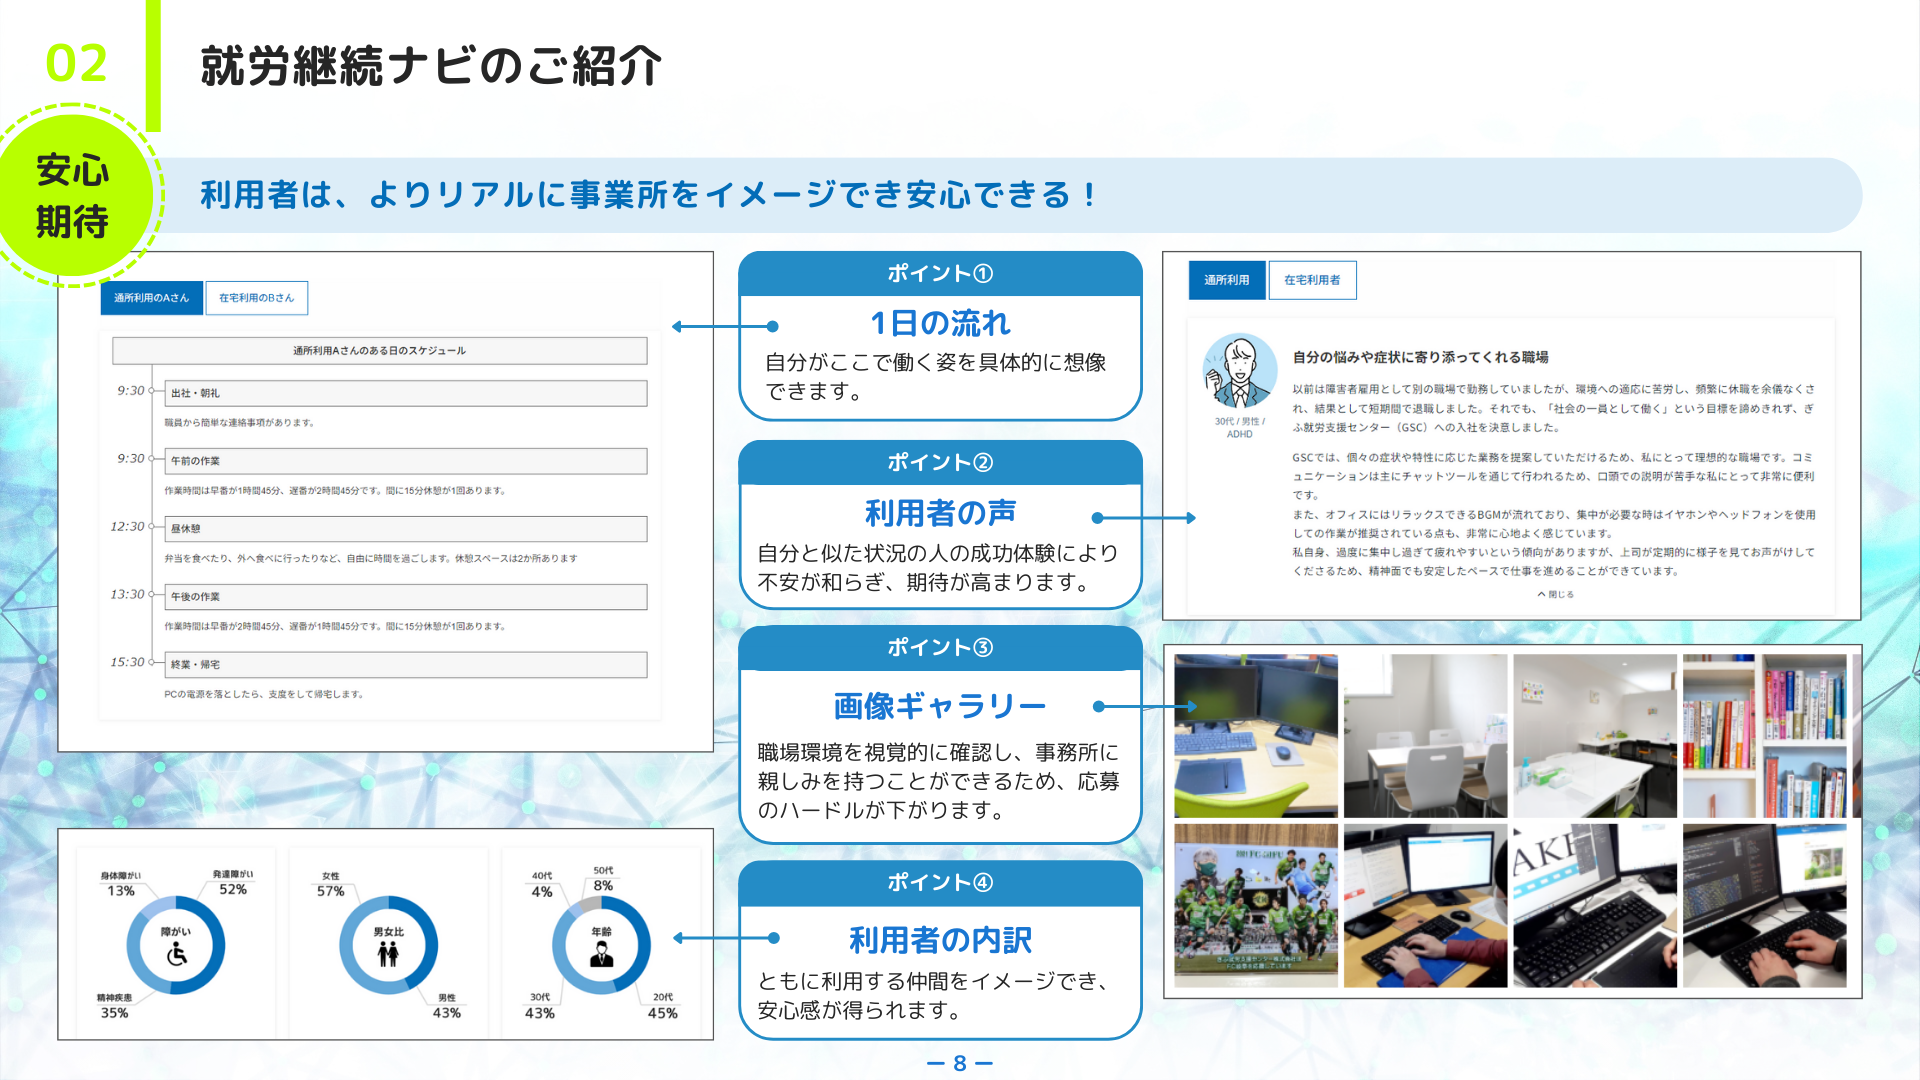Click the 安心期待 green circle badge
The image size is (1920, 1080).
(72, 196)
